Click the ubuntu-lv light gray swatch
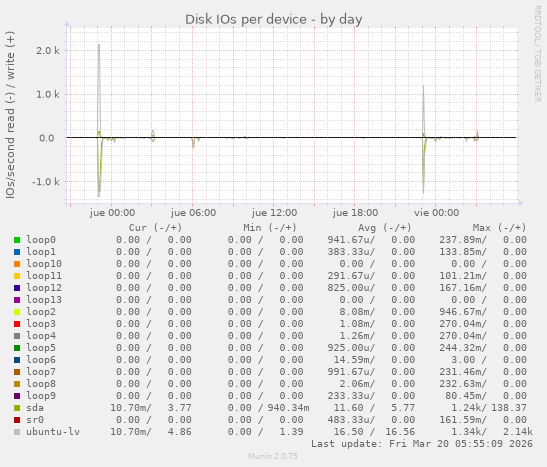 17,432
